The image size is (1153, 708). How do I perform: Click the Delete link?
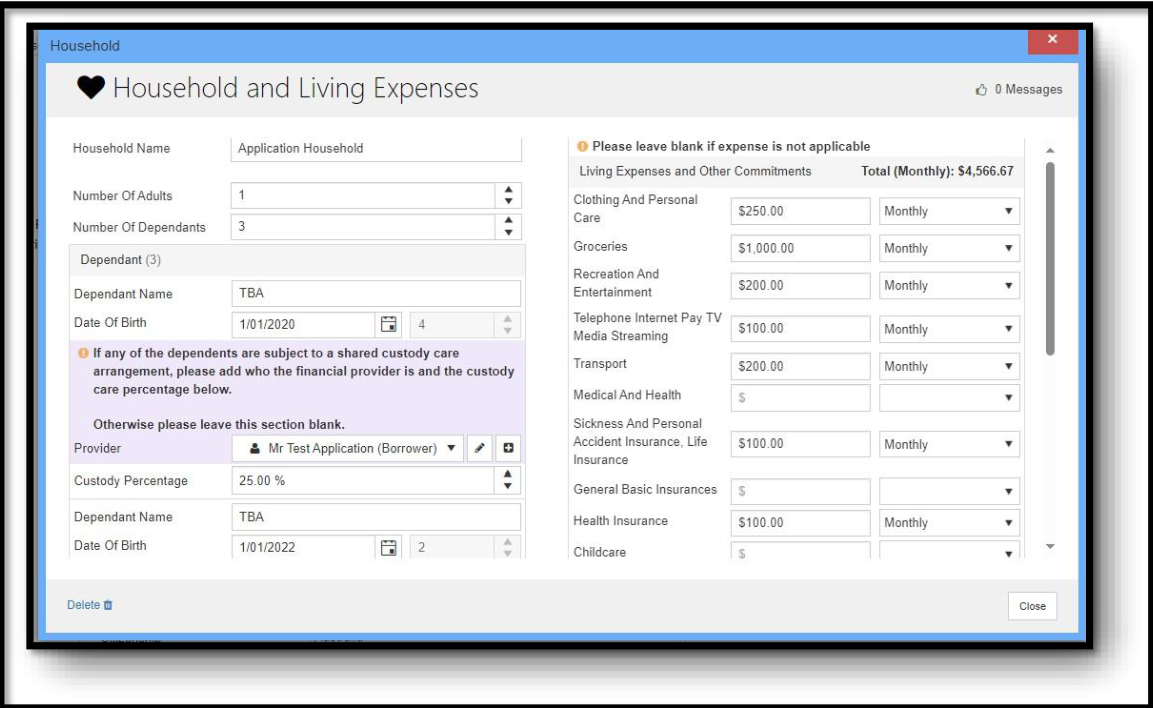(84, 605)
